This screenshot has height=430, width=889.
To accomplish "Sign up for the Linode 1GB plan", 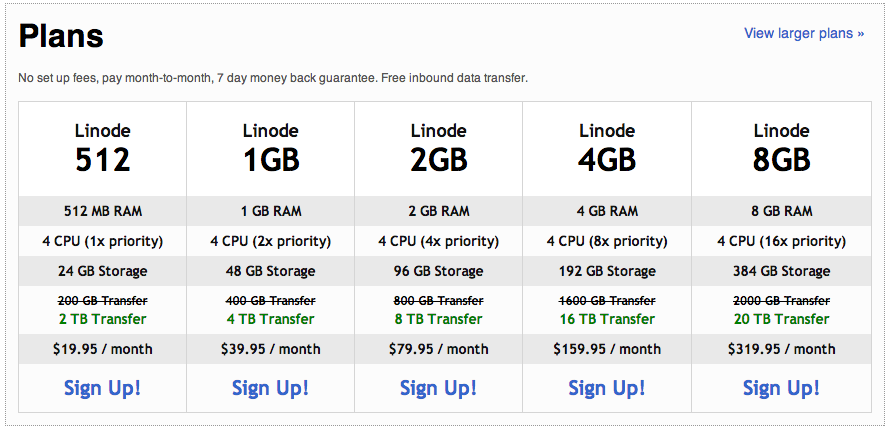I will pyautogui.click(x=270, y=388).
